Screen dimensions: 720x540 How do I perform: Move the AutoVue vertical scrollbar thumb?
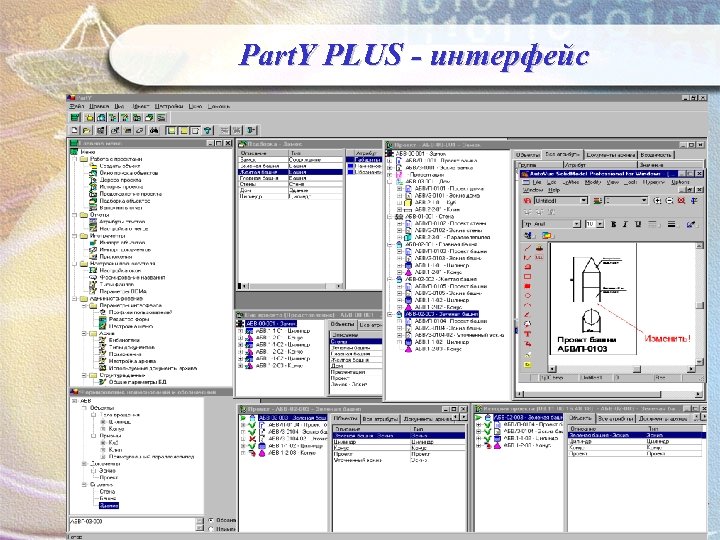pos(699,305)
